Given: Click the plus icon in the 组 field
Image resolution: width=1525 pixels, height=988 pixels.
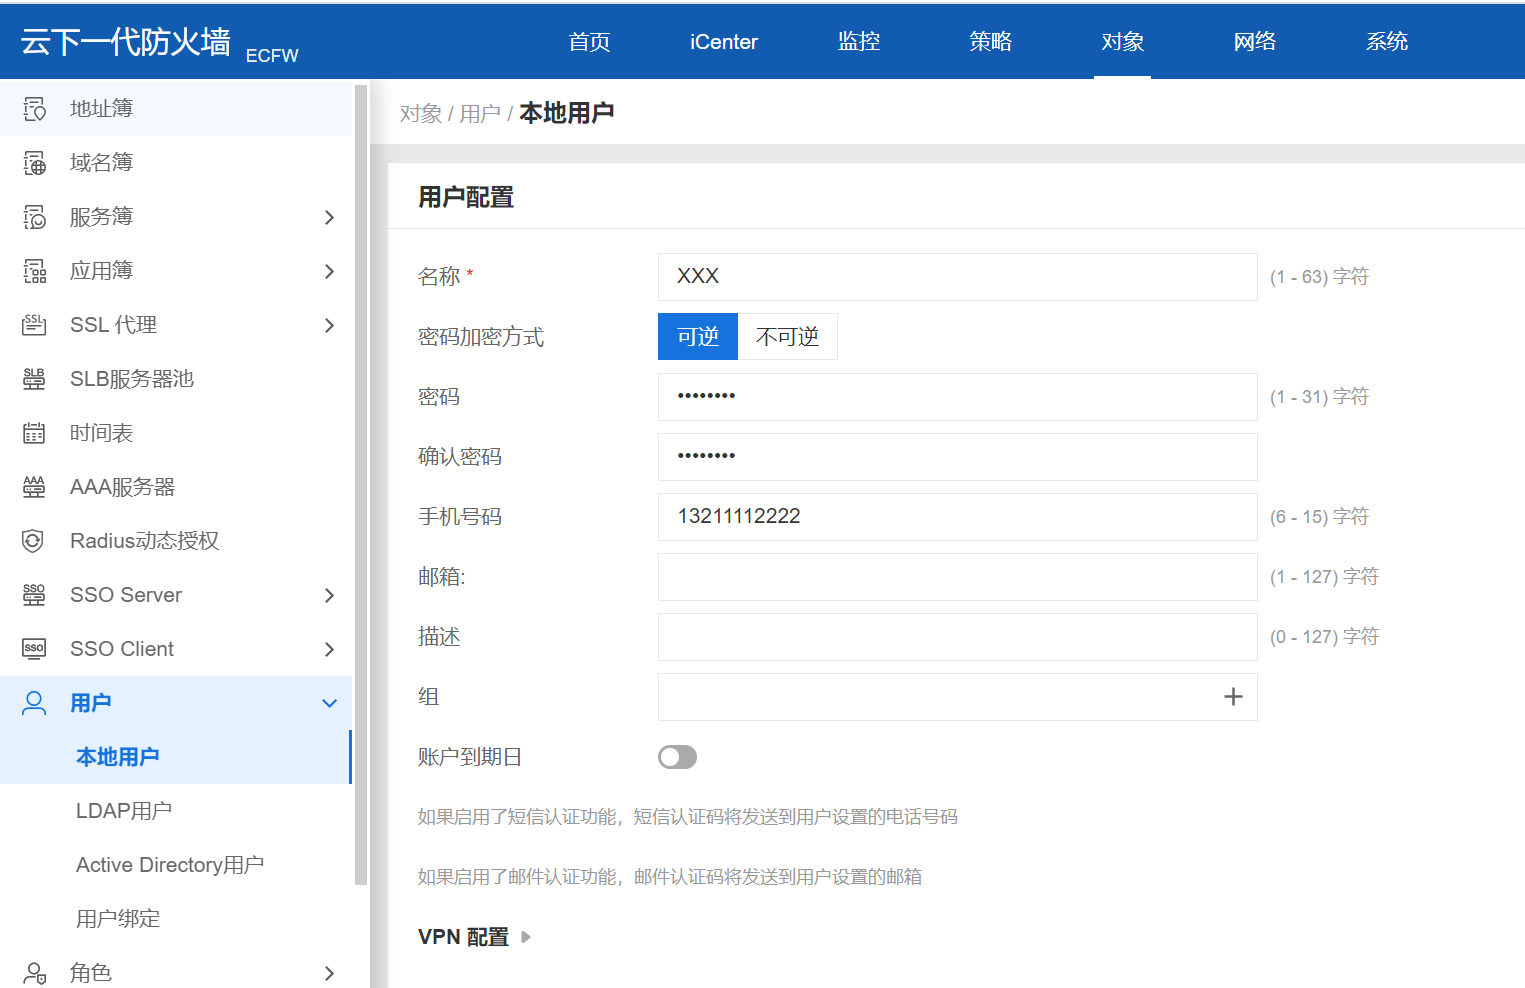Looking at the screenshot, I should coord(1233,697).
